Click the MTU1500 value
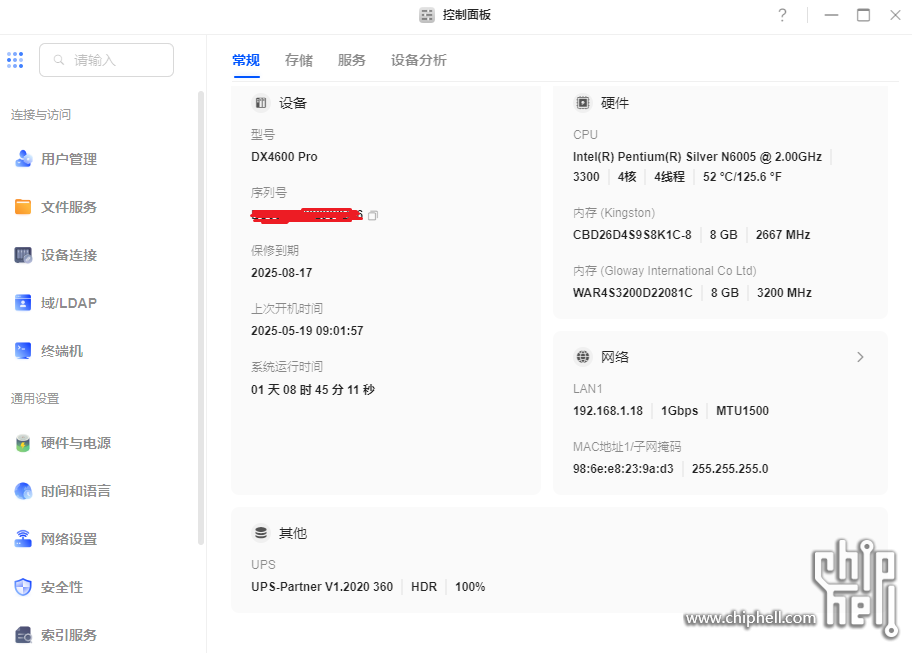Screen dimensions: 912x653 click(x=742, y=411)
